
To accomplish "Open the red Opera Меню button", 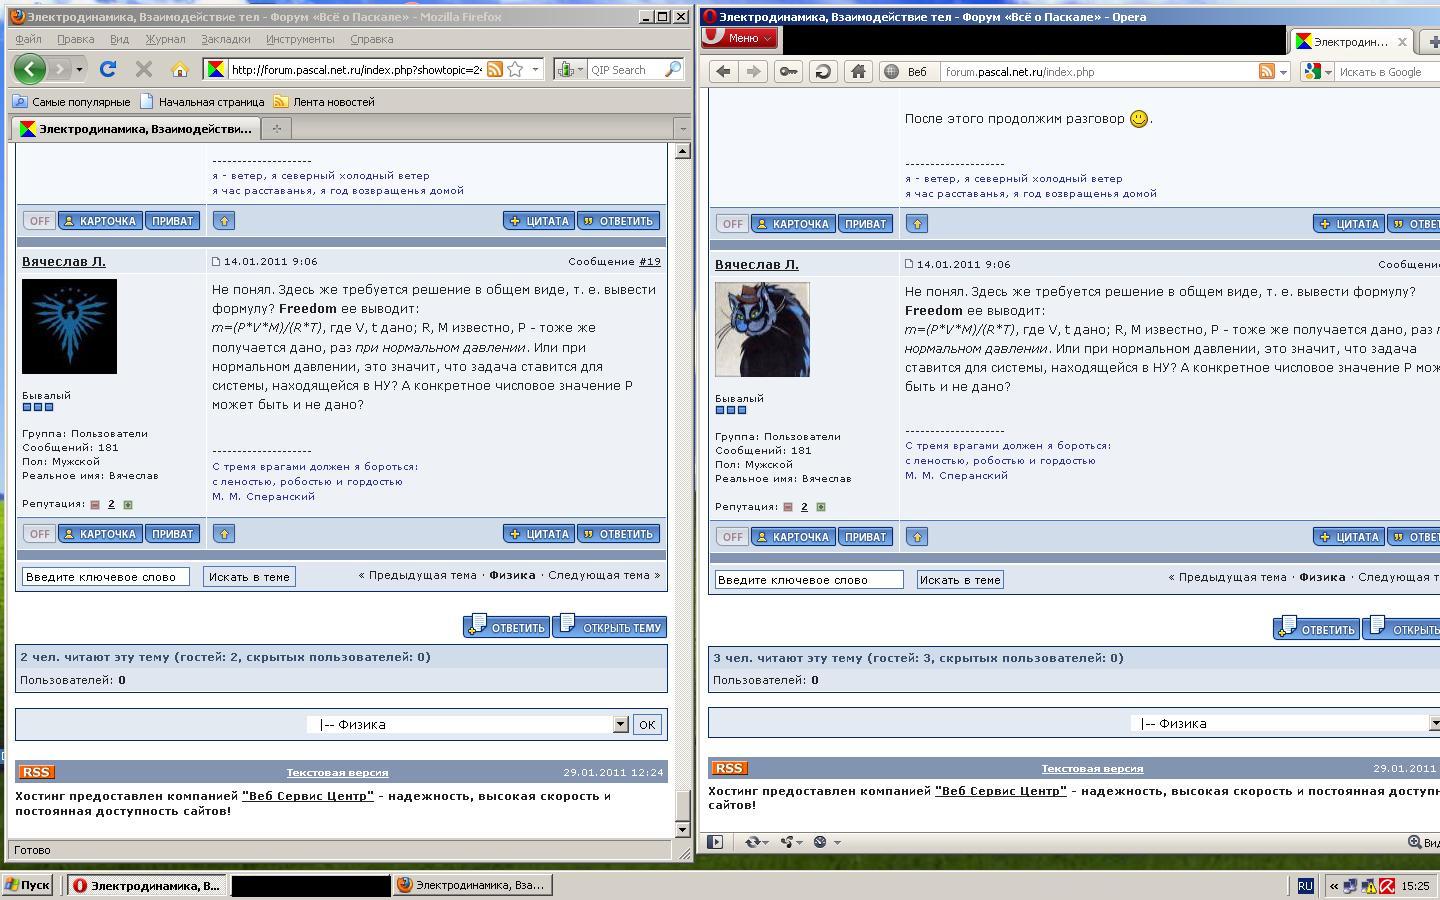I will coord(741,38).
